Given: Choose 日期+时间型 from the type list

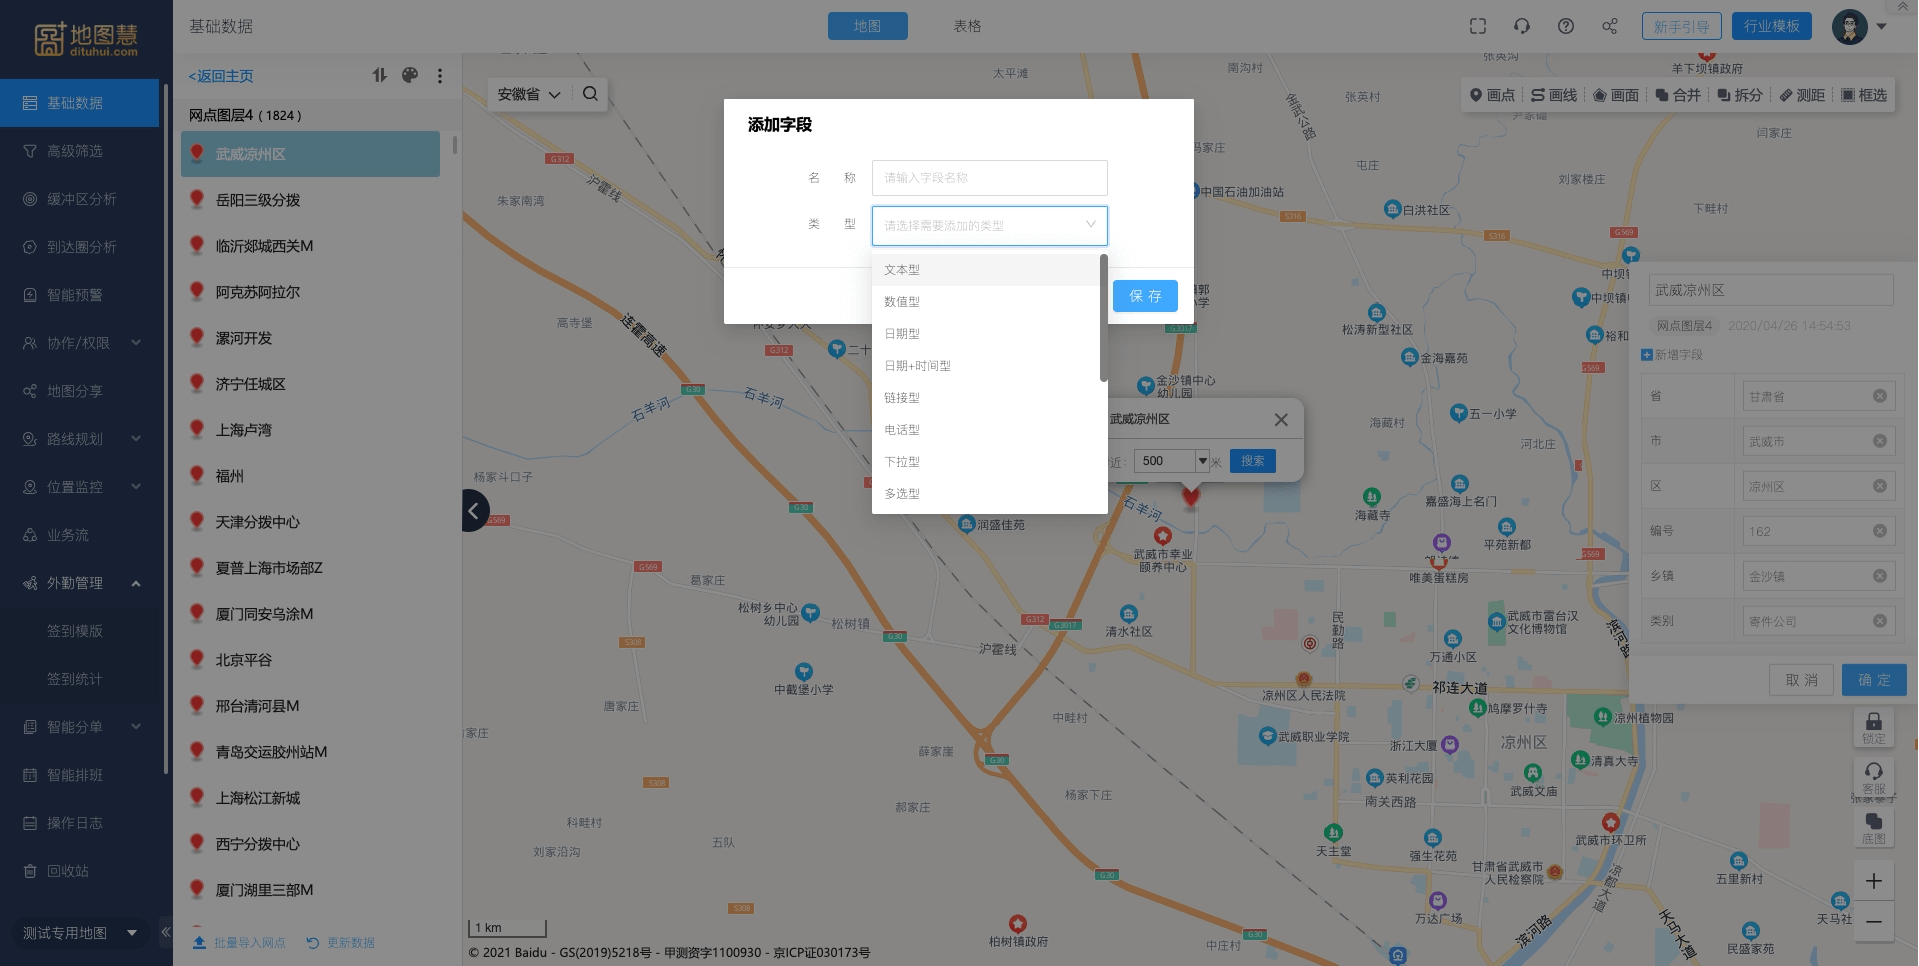Looking at the screenshot, I should click(985, 366).
